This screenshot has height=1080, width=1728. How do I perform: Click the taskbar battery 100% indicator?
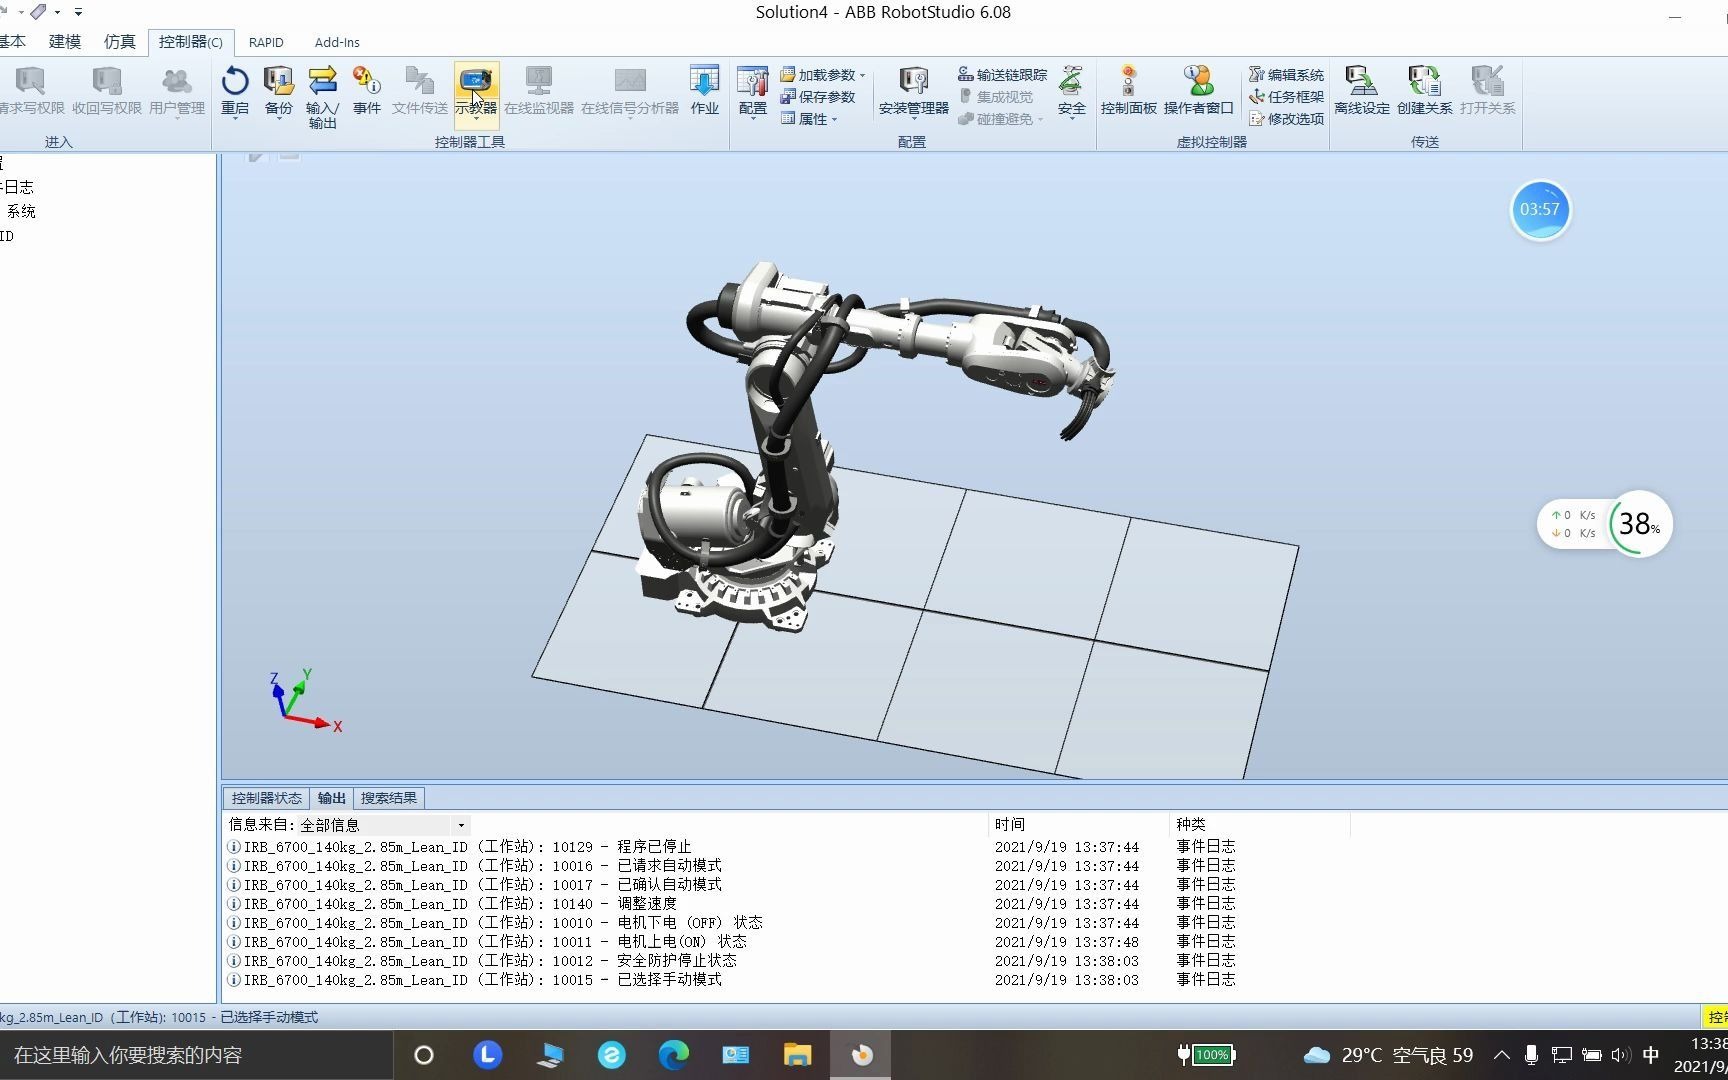click(1207, 1055)
